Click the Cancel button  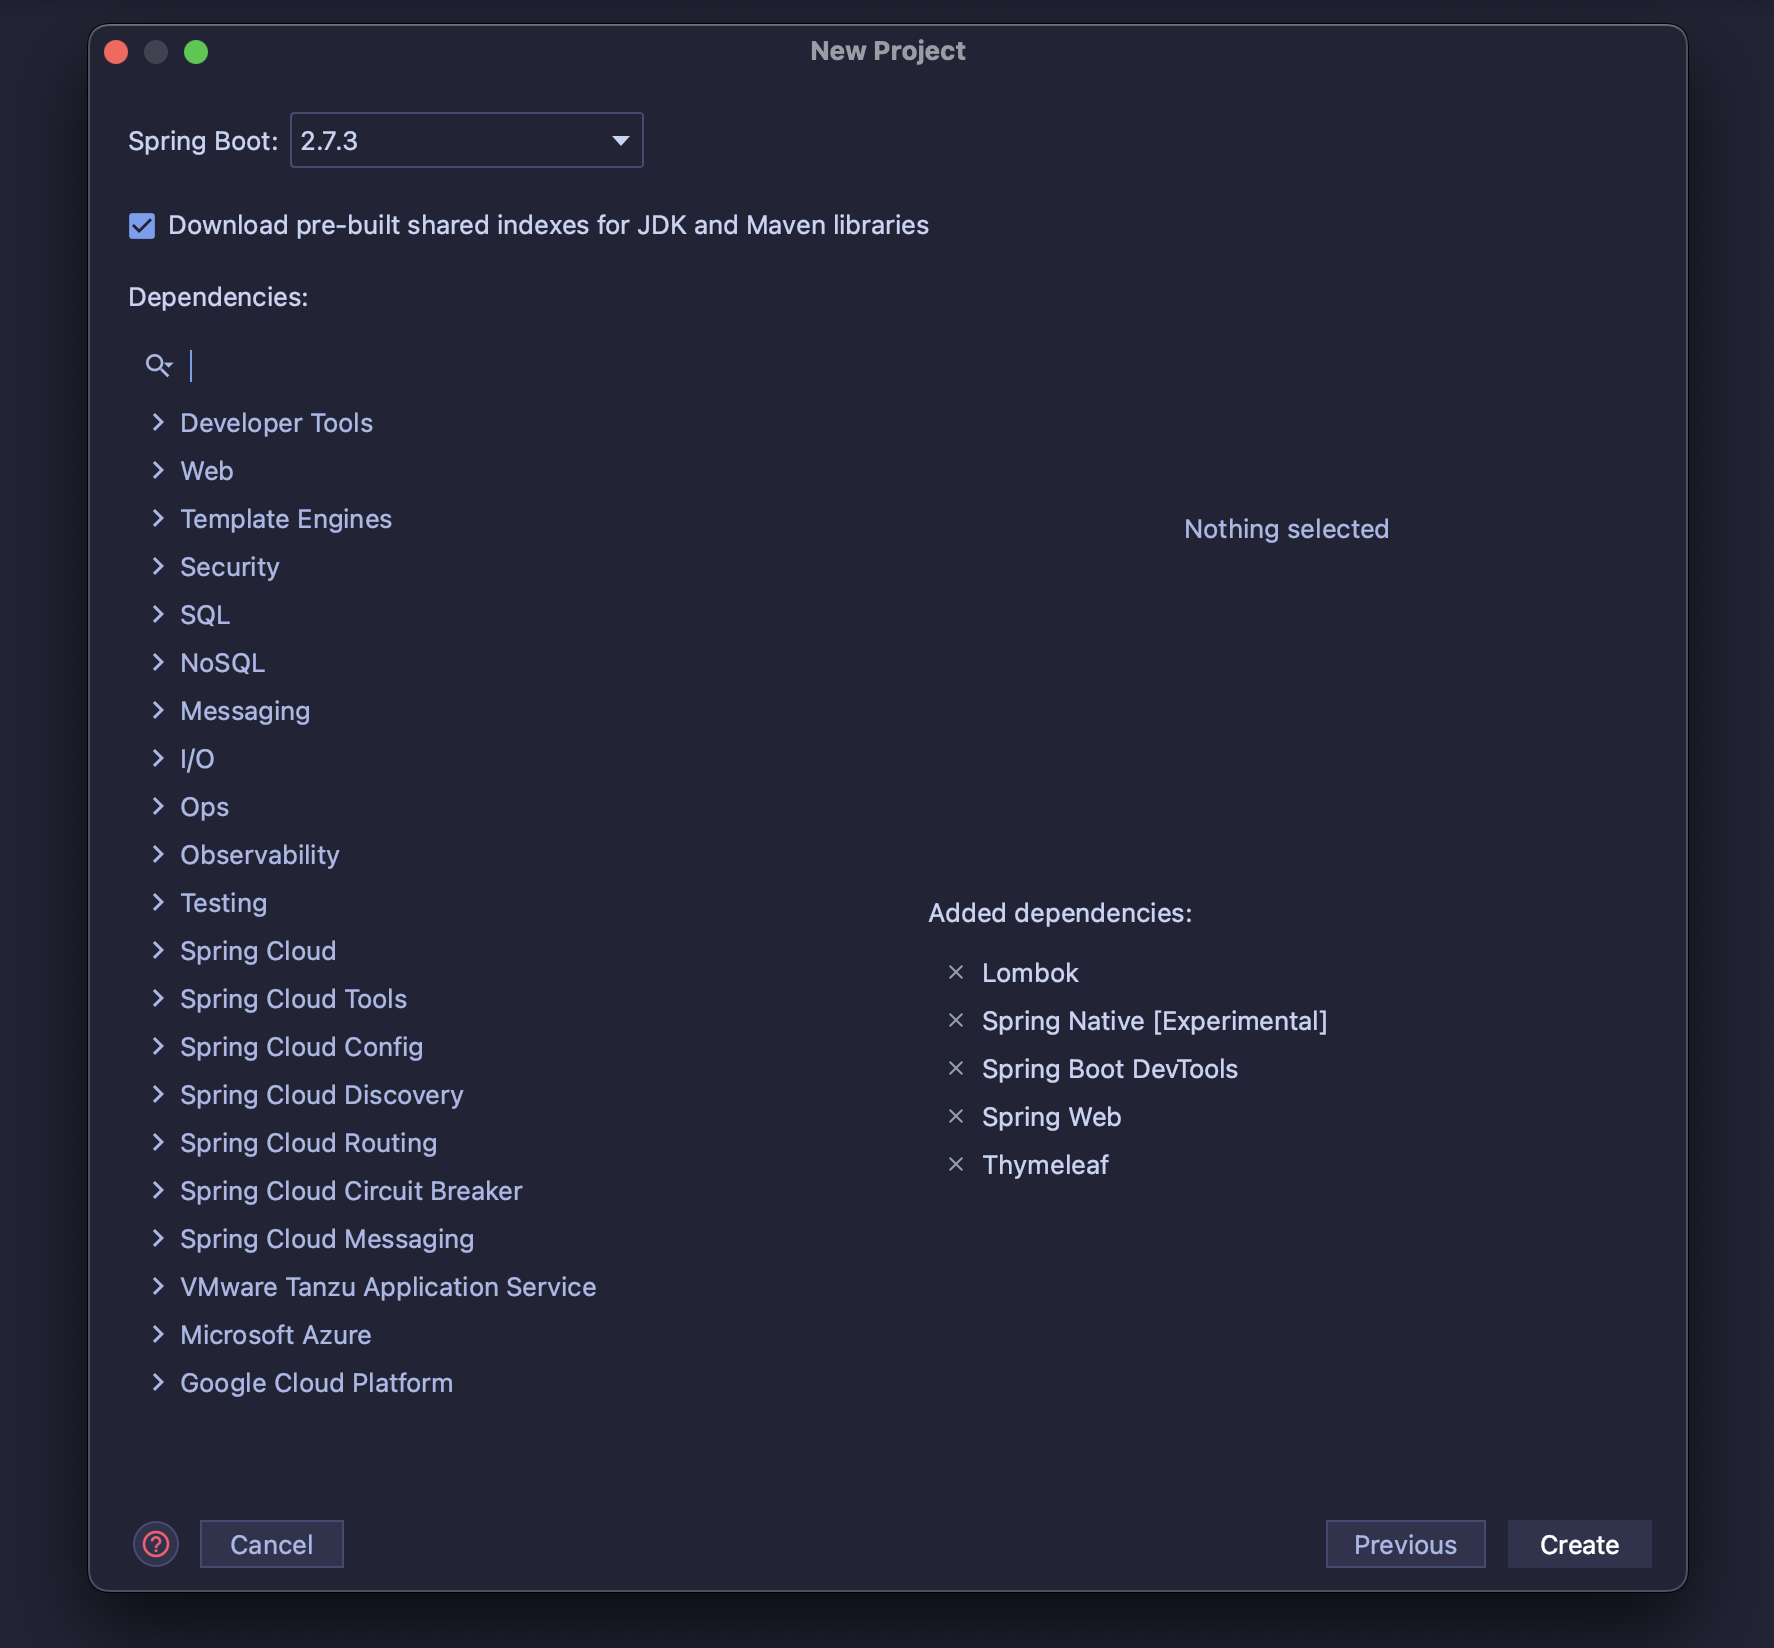click(x=271, y=1544)
